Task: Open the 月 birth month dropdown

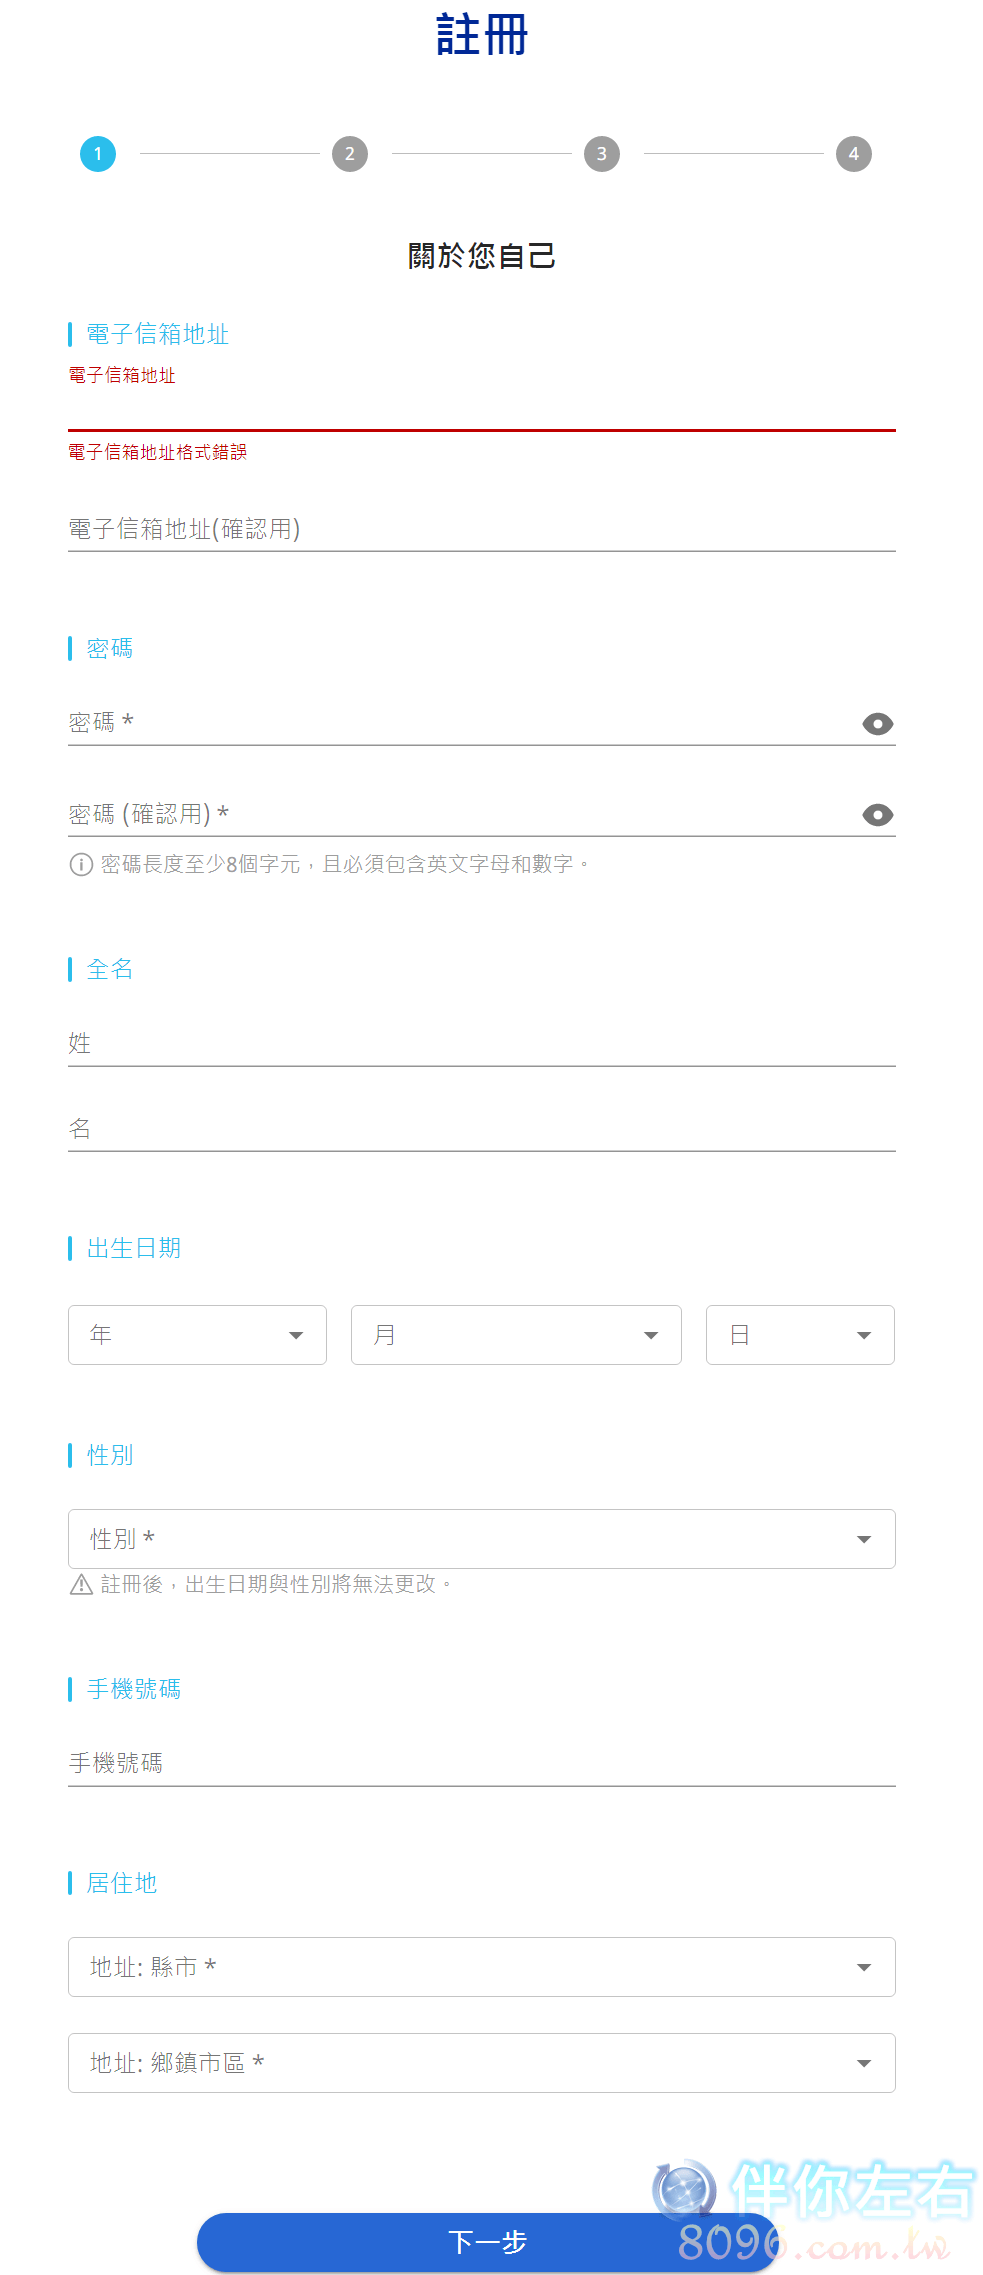Action: 516,1335
